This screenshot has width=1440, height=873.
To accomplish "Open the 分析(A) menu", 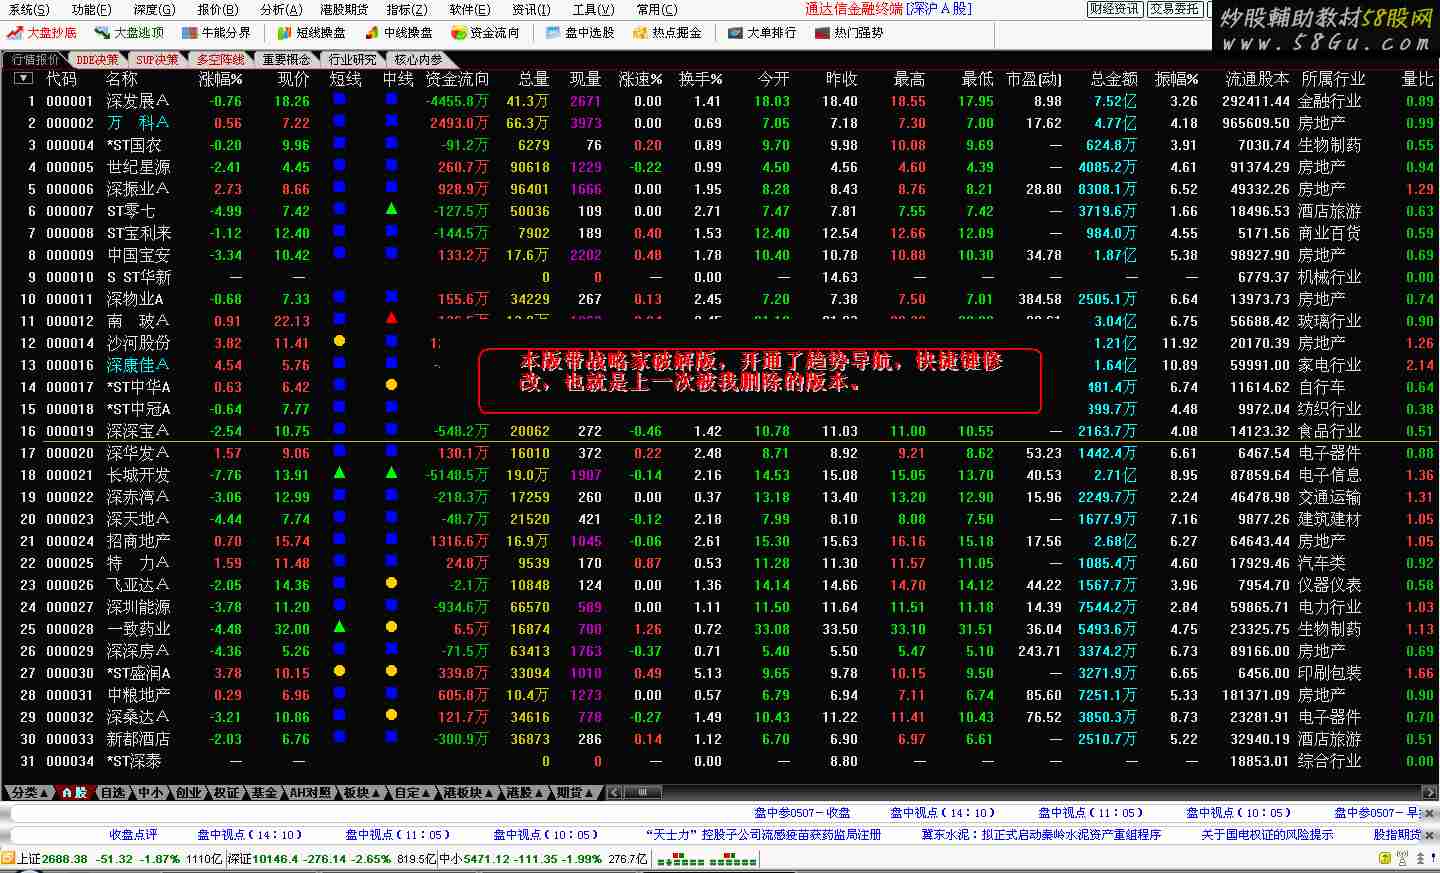I will [x=281, y=9].
